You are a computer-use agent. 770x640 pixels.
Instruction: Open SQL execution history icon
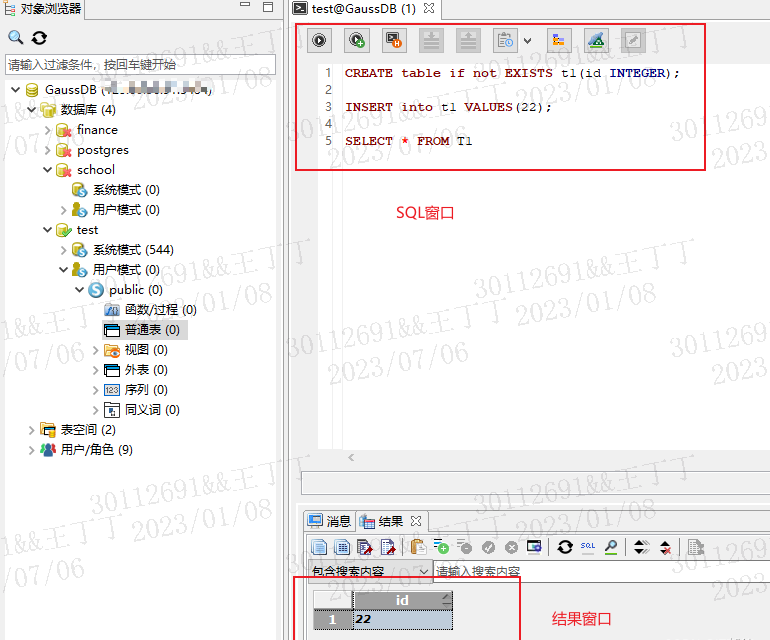(x=394, y=40)
